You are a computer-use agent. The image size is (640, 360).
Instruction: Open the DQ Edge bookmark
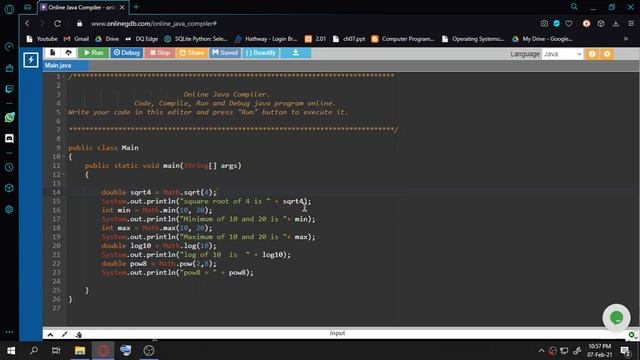142,39
